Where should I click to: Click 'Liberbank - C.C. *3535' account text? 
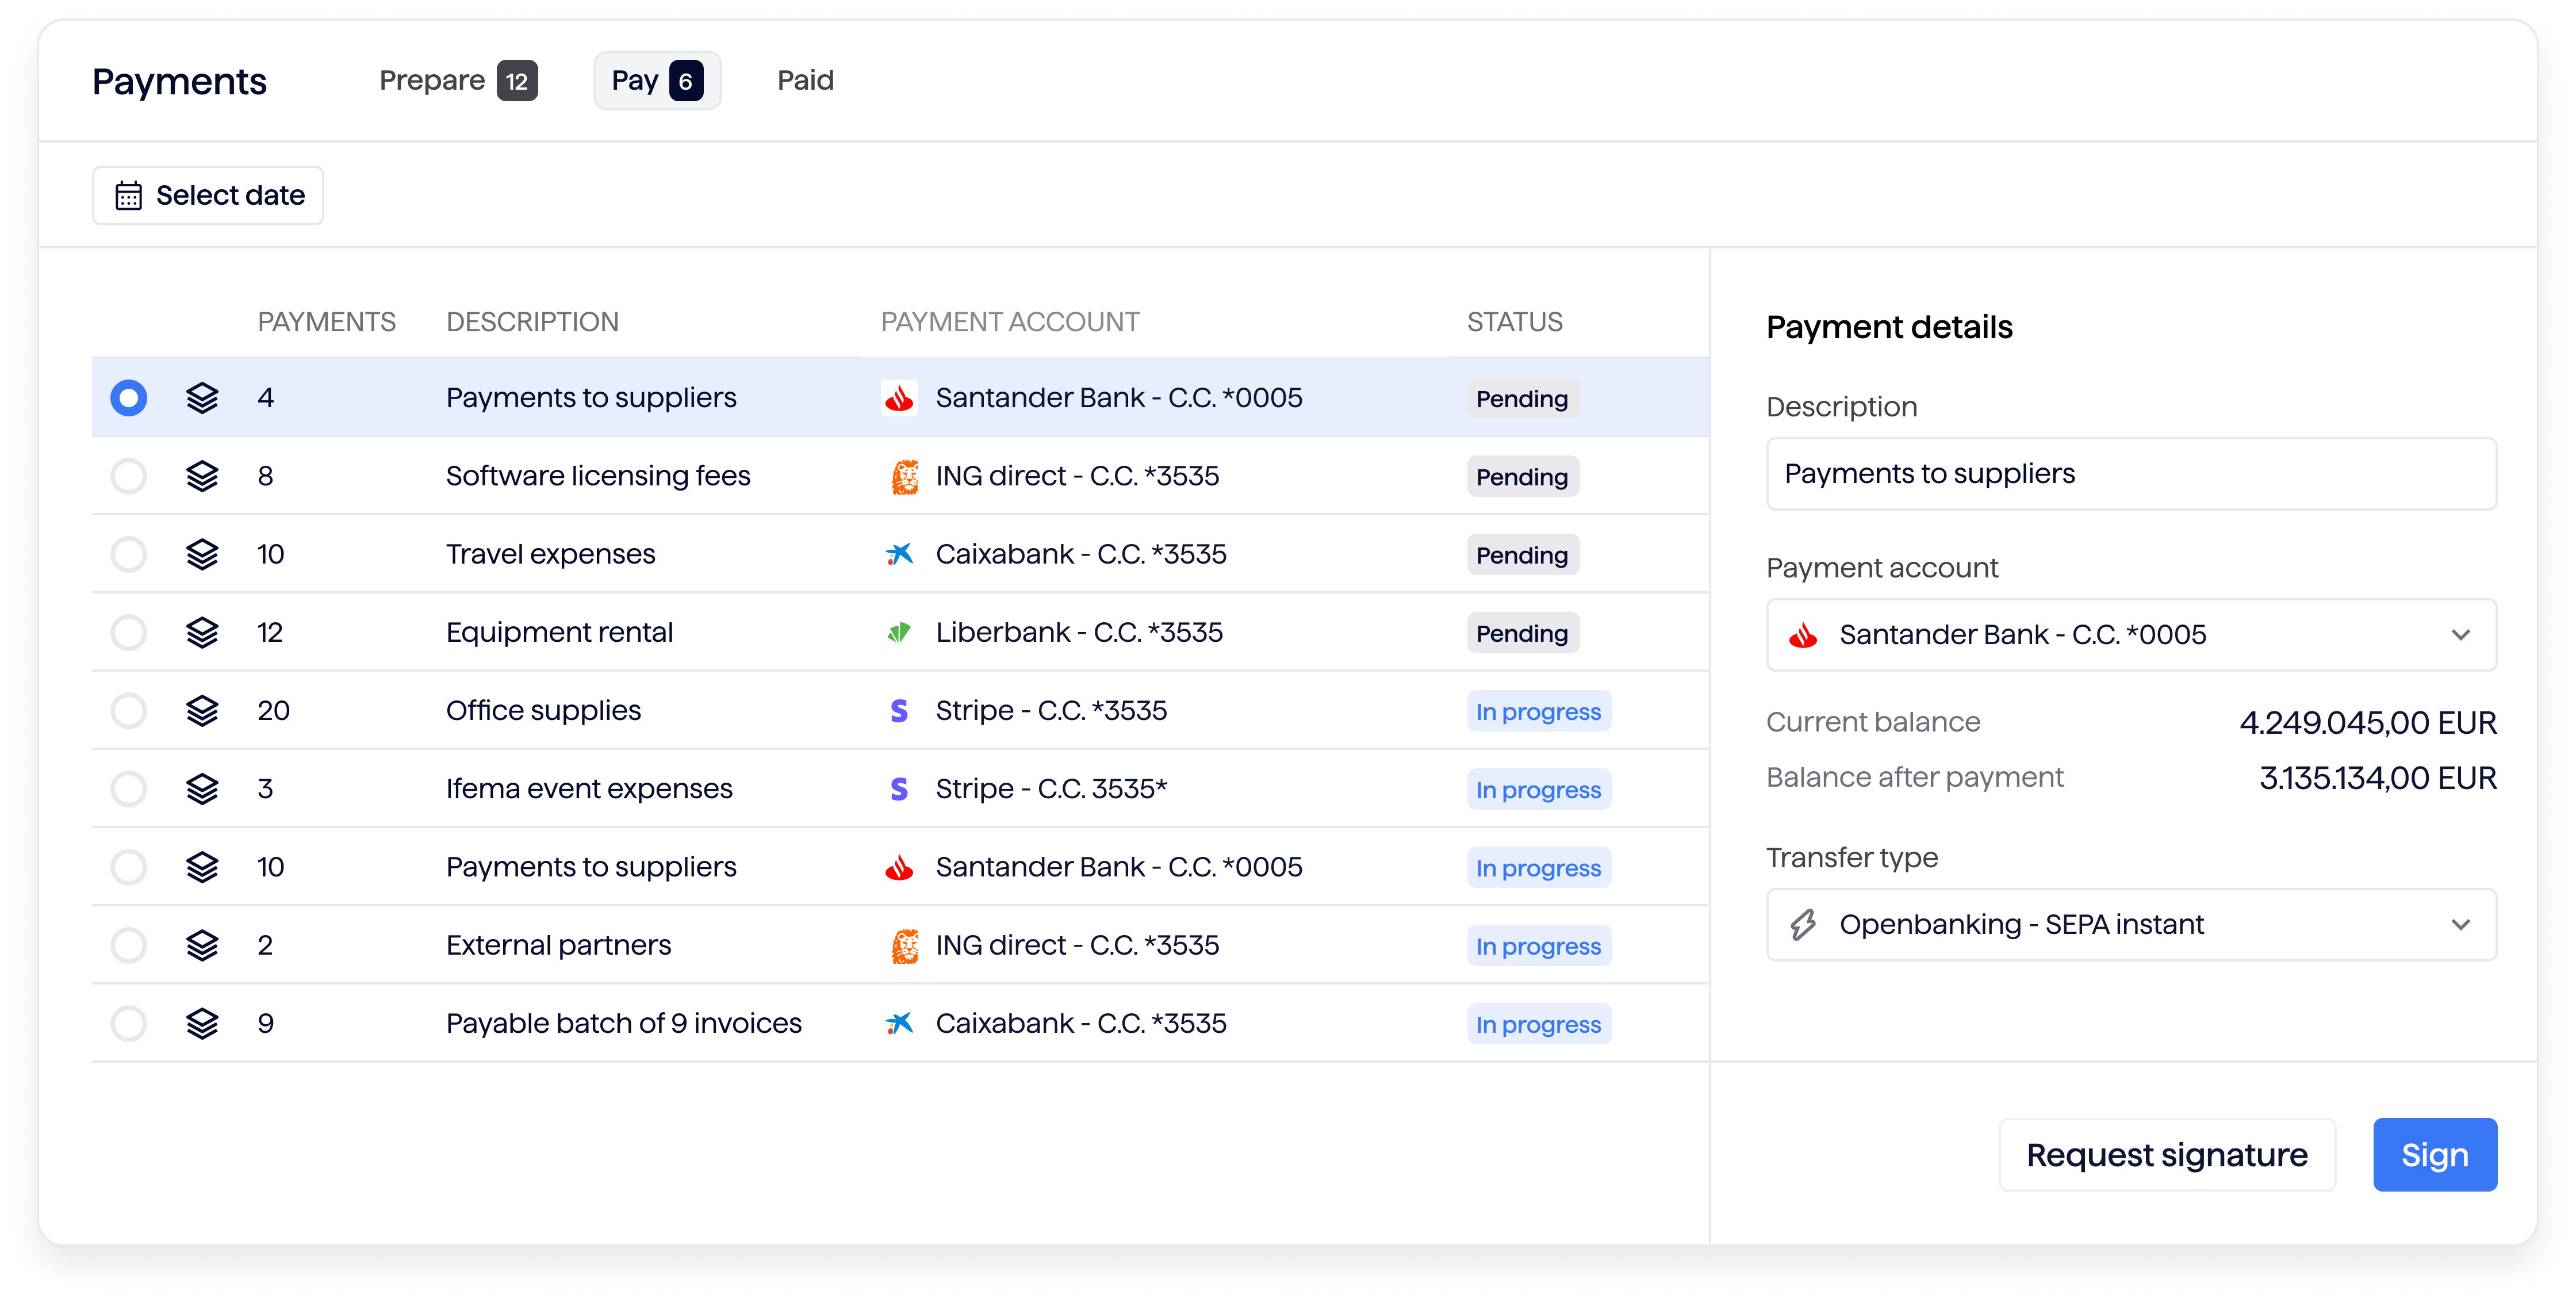[x=1079, y=632]
